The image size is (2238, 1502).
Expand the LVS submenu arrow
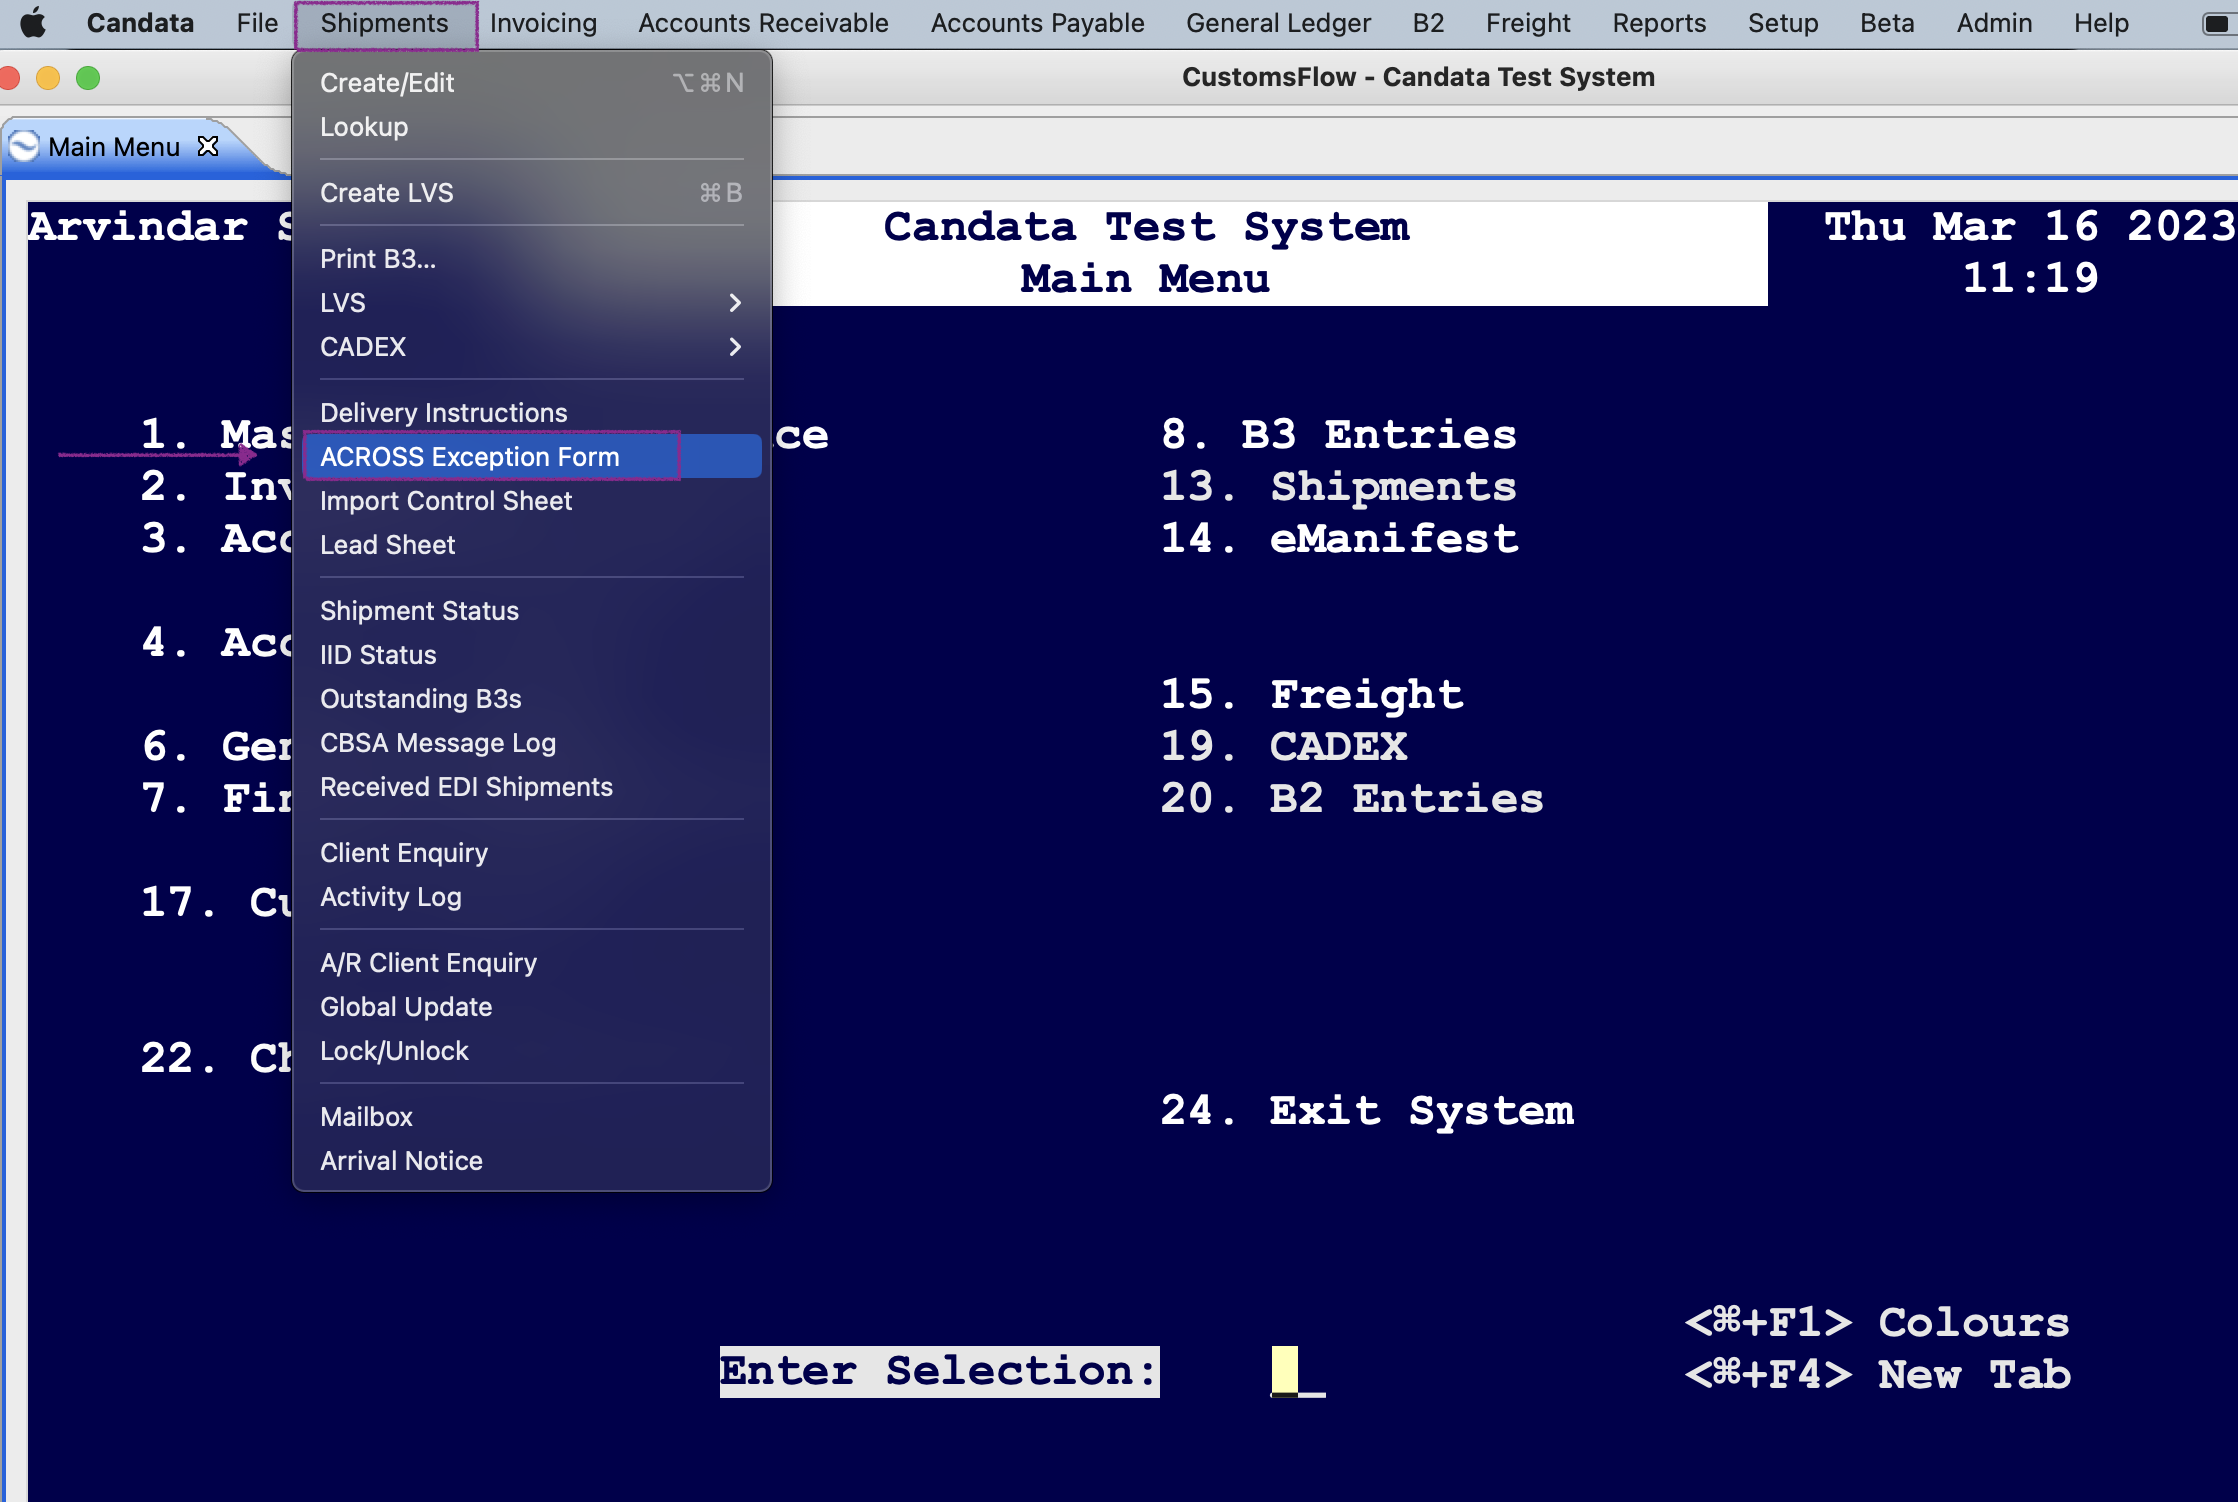(x=735, y=302)
